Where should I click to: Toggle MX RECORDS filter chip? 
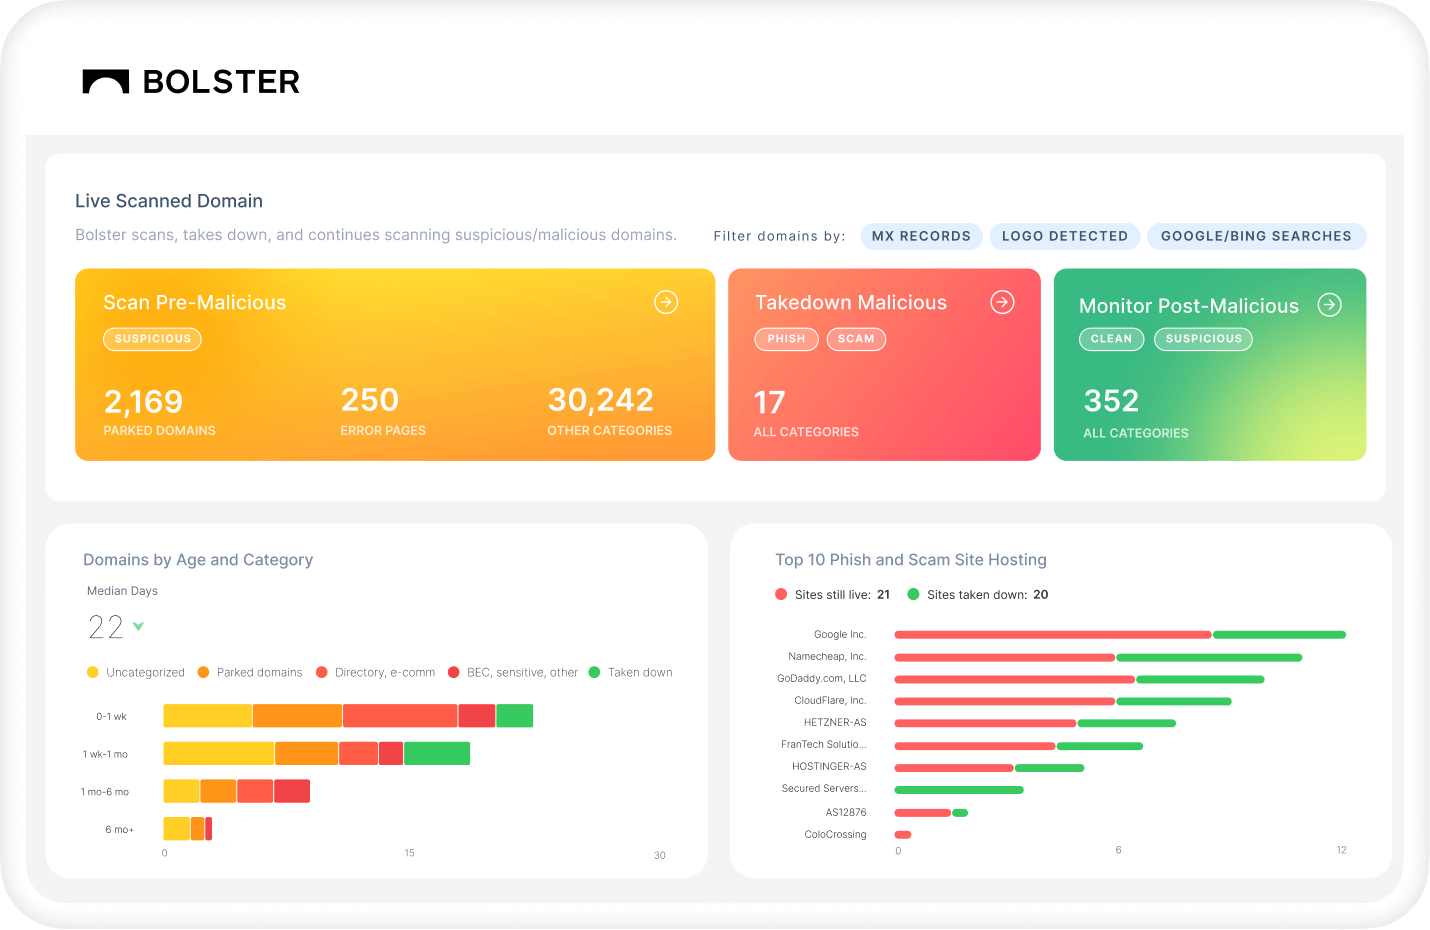921,236
